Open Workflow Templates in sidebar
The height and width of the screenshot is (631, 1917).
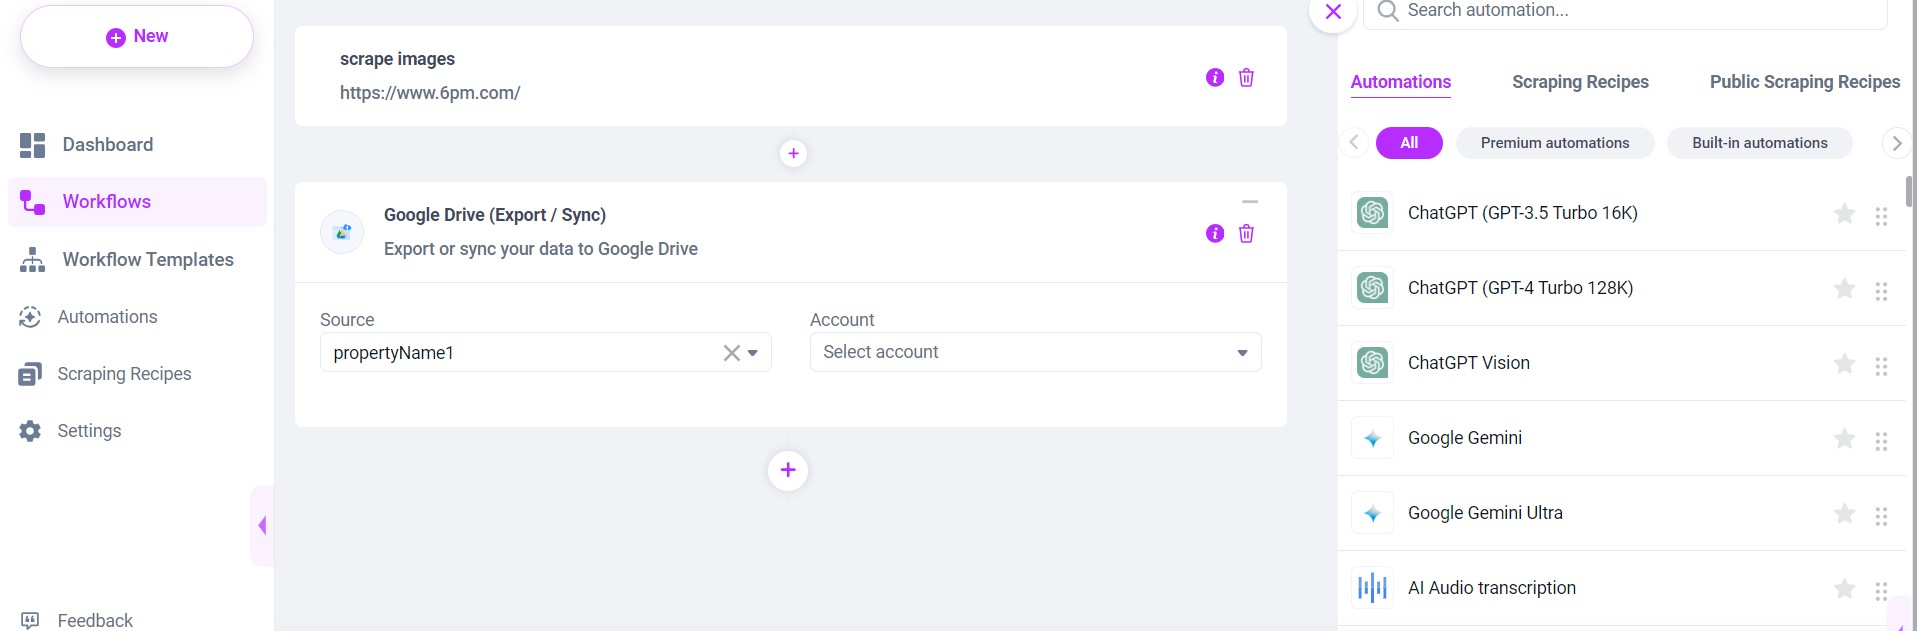coord(147,260)
